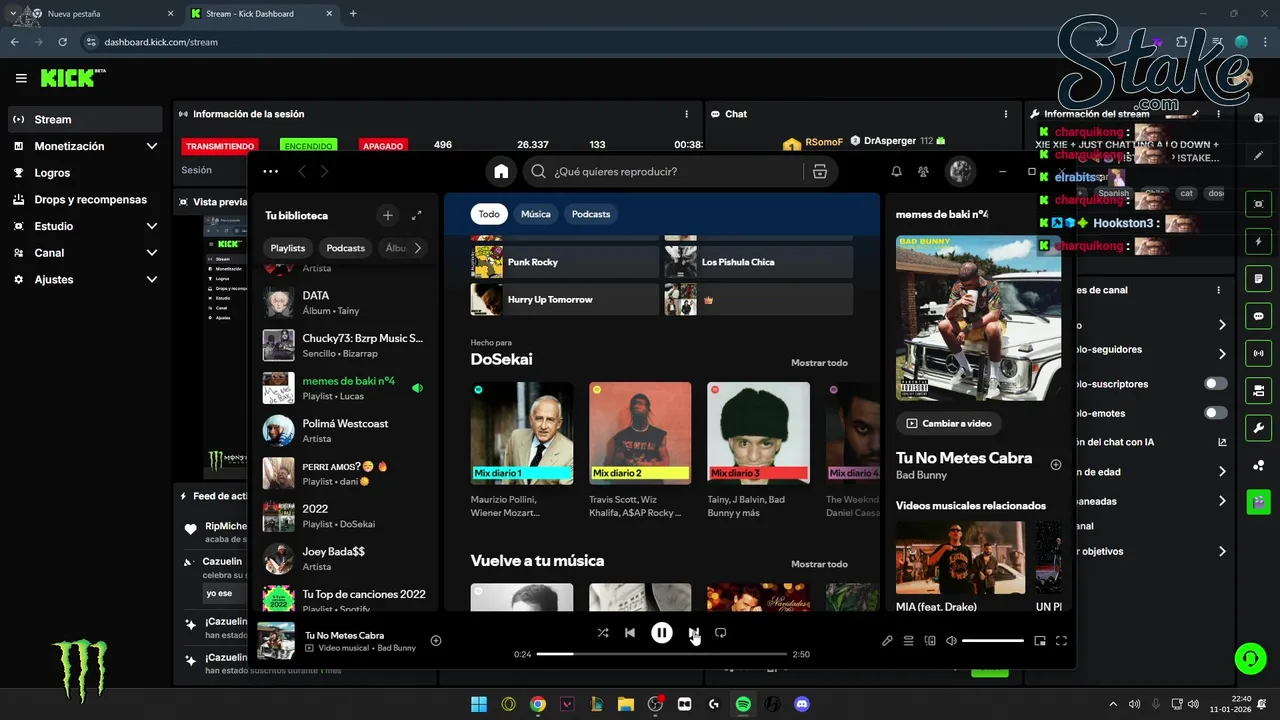Expand Tu biblioteca with arrows icon
The image size is (1280, 720).
click(417, 215)
